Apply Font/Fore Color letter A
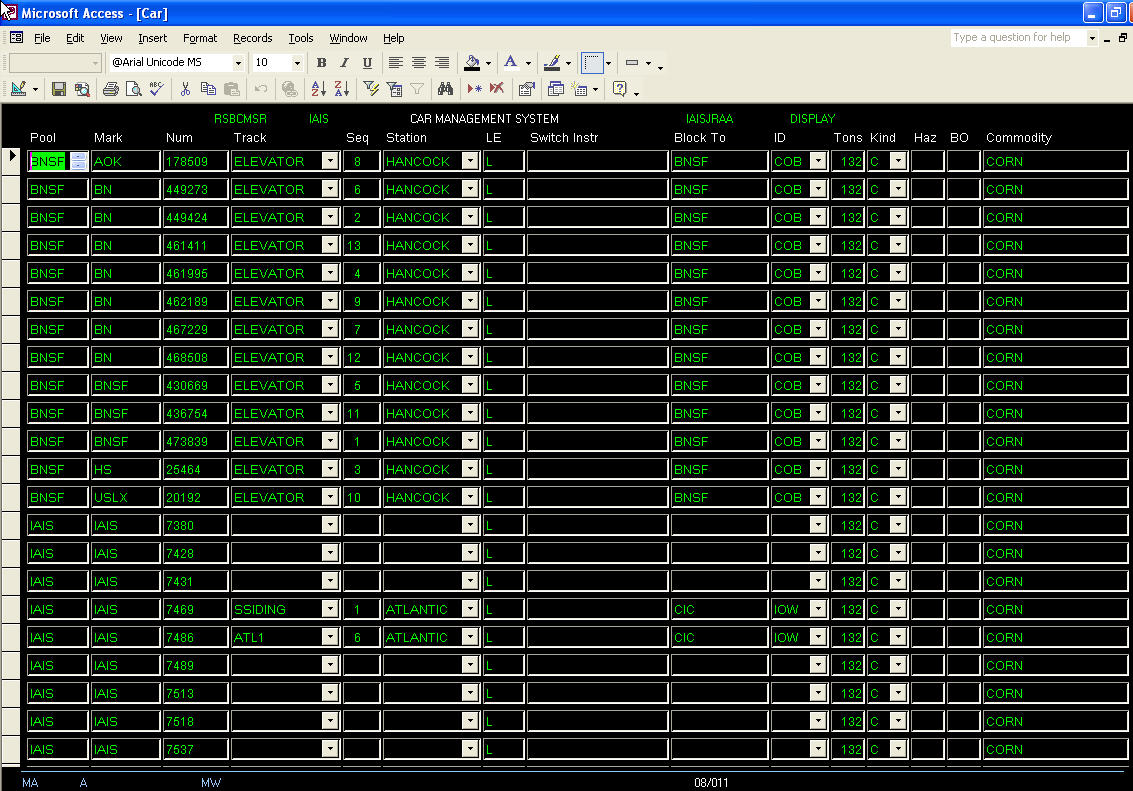The width and height of the screenshot is (1133, 791). click(511, 63)
